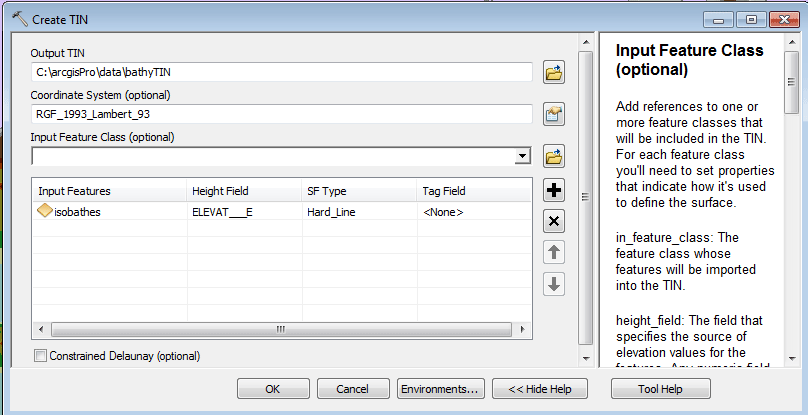Click the Cancel button
The height and width of the screenshot is (415, 808).
click(x=352, y=389)
